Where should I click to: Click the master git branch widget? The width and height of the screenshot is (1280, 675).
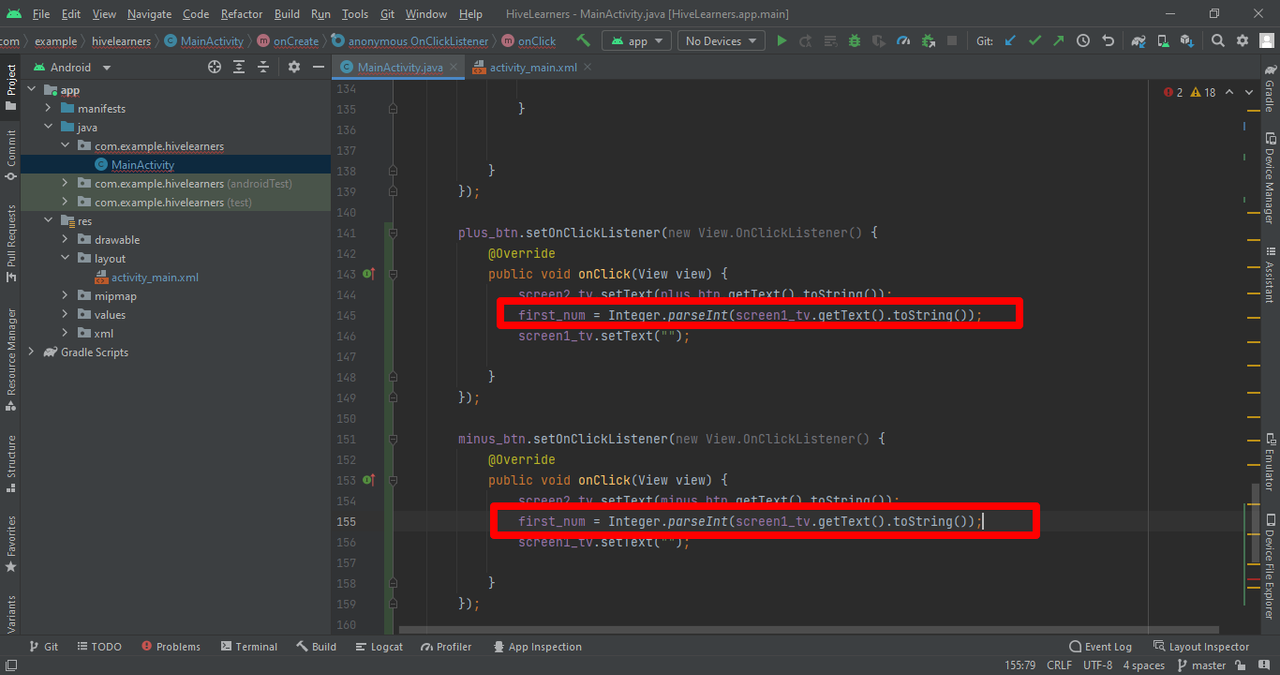[1201, 665]
